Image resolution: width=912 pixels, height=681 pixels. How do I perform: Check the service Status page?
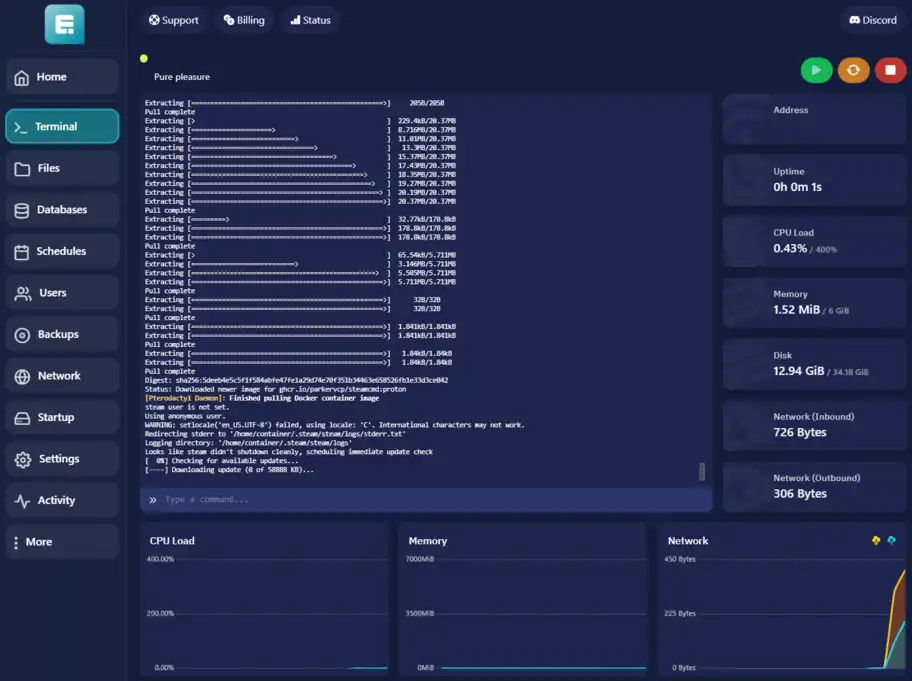click(x=310, y=20)
